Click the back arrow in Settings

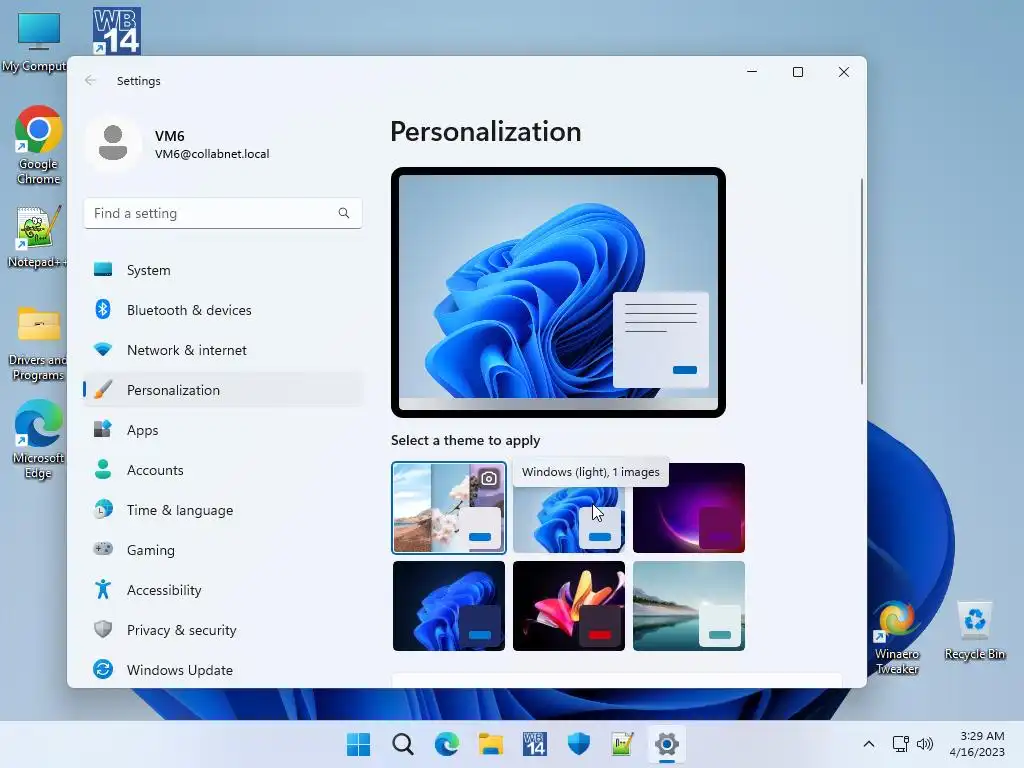90,80
